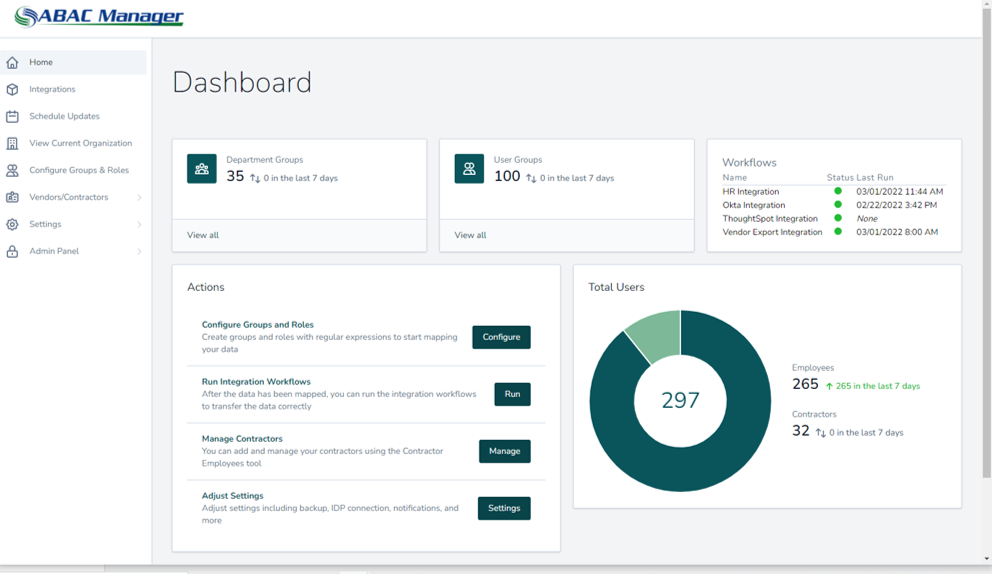Viewport: 992px width, 574px height.
Task: Click the User Groups count 100
Action: click(507, 177)
